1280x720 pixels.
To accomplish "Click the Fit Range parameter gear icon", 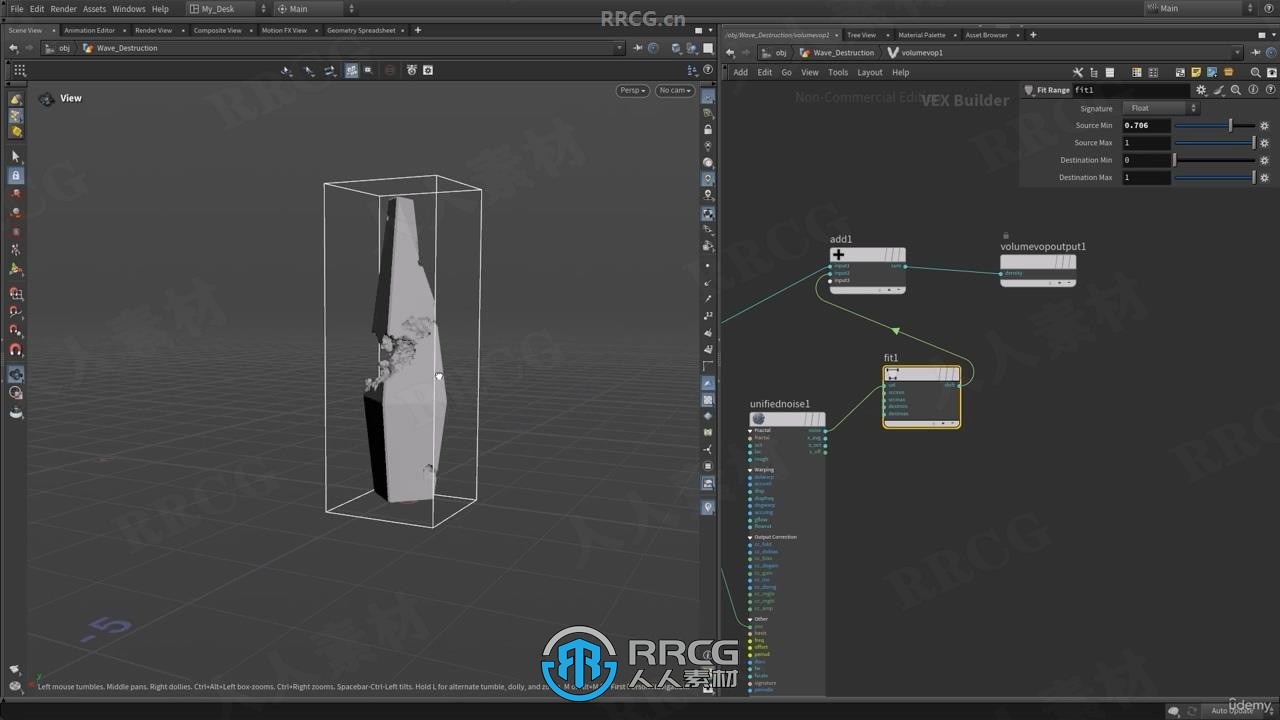I will (x=1201, y=90).
